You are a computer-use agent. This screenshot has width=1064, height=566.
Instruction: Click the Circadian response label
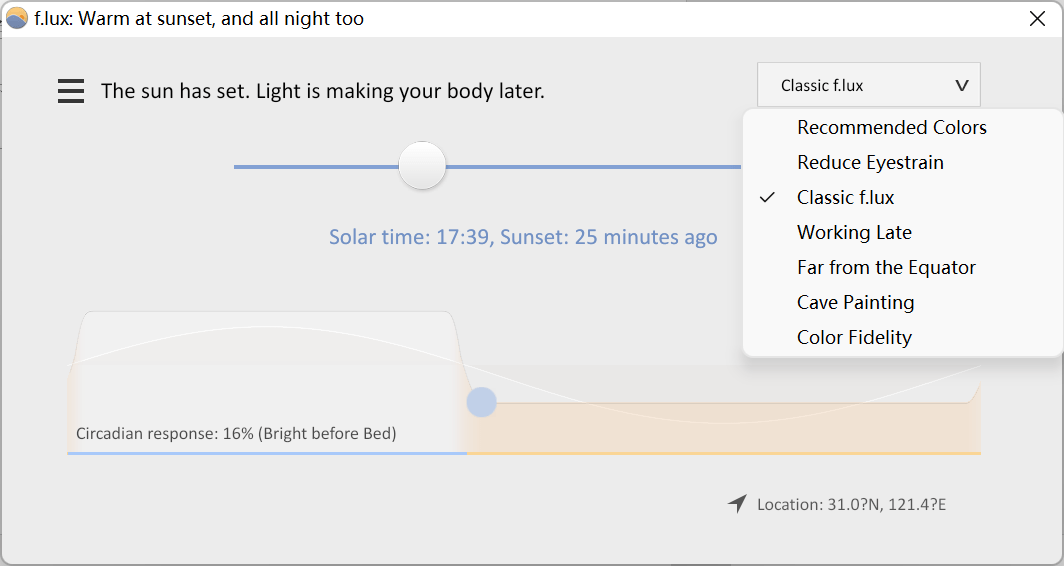pyautogui.click(x=236, y=434)
